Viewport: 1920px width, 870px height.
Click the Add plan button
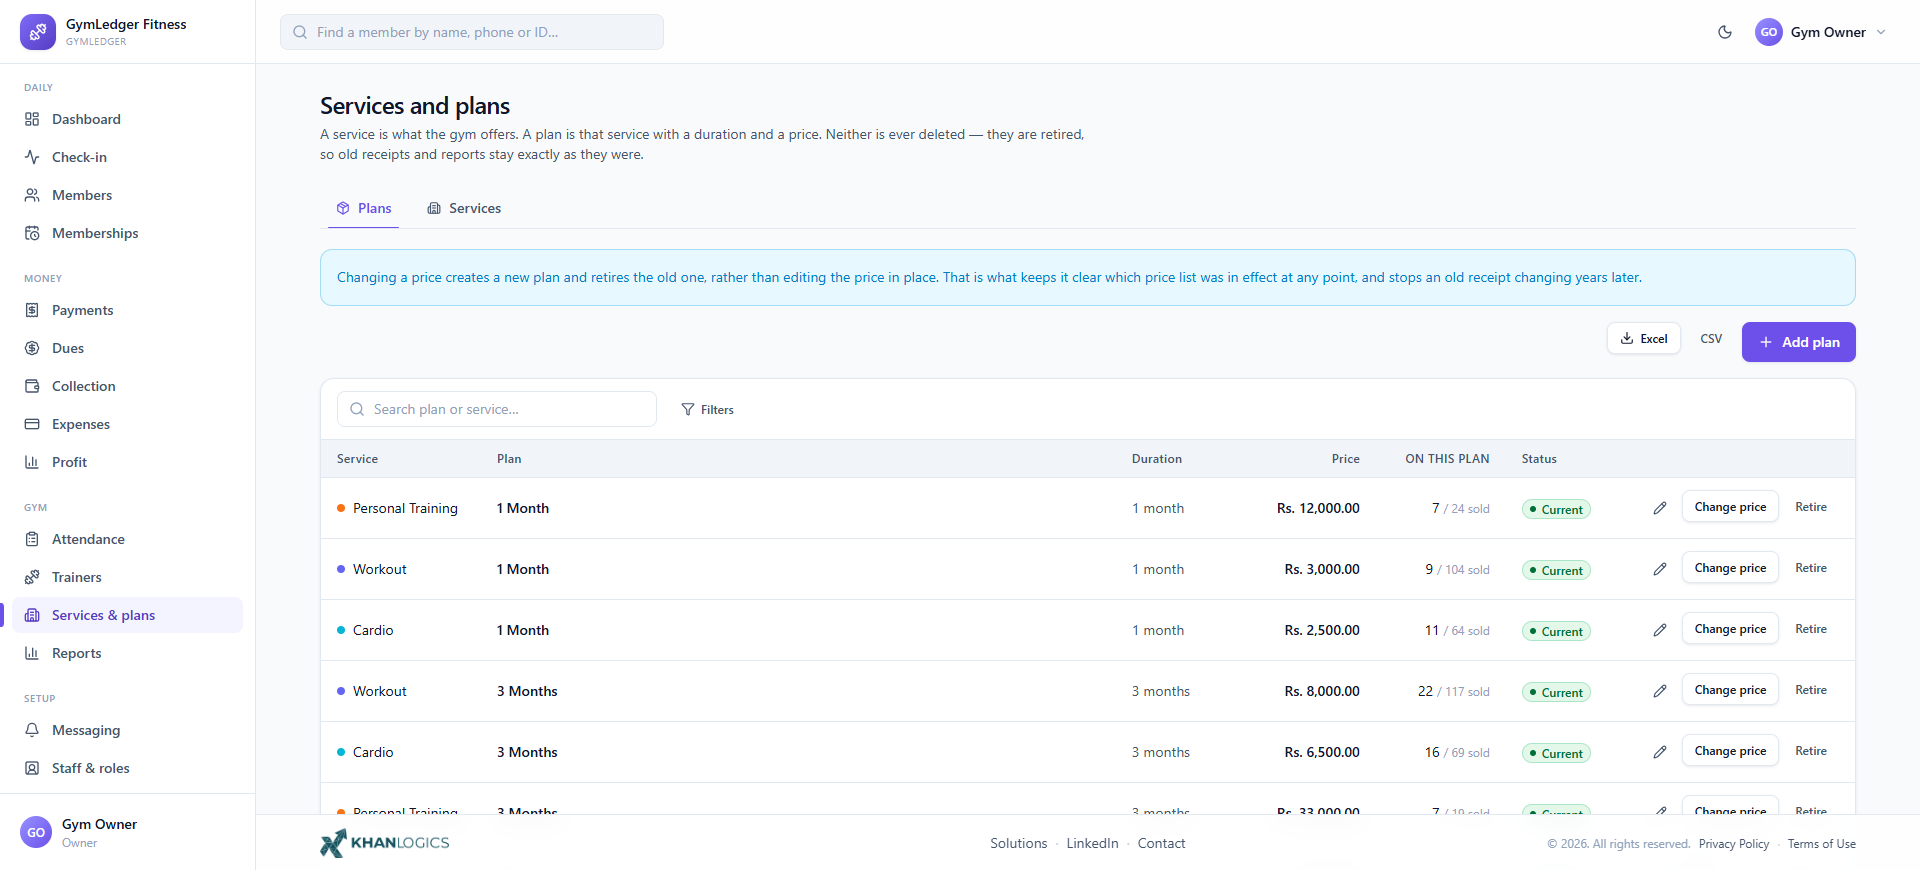pos(1799,342)
